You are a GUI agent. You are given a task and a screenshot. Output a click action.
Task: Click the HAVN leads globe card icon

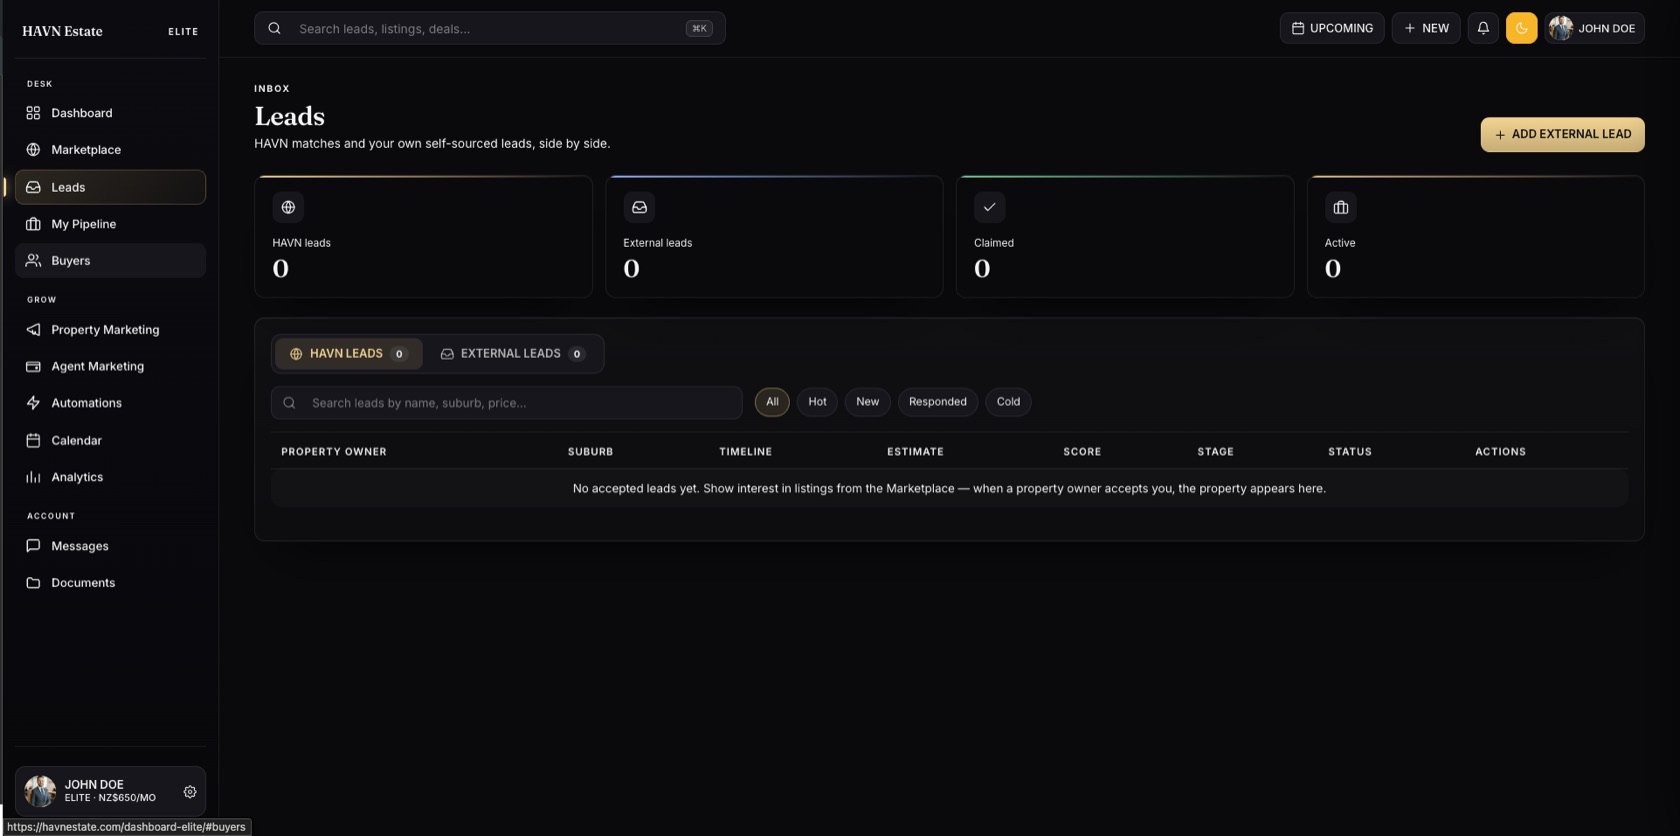288,207
